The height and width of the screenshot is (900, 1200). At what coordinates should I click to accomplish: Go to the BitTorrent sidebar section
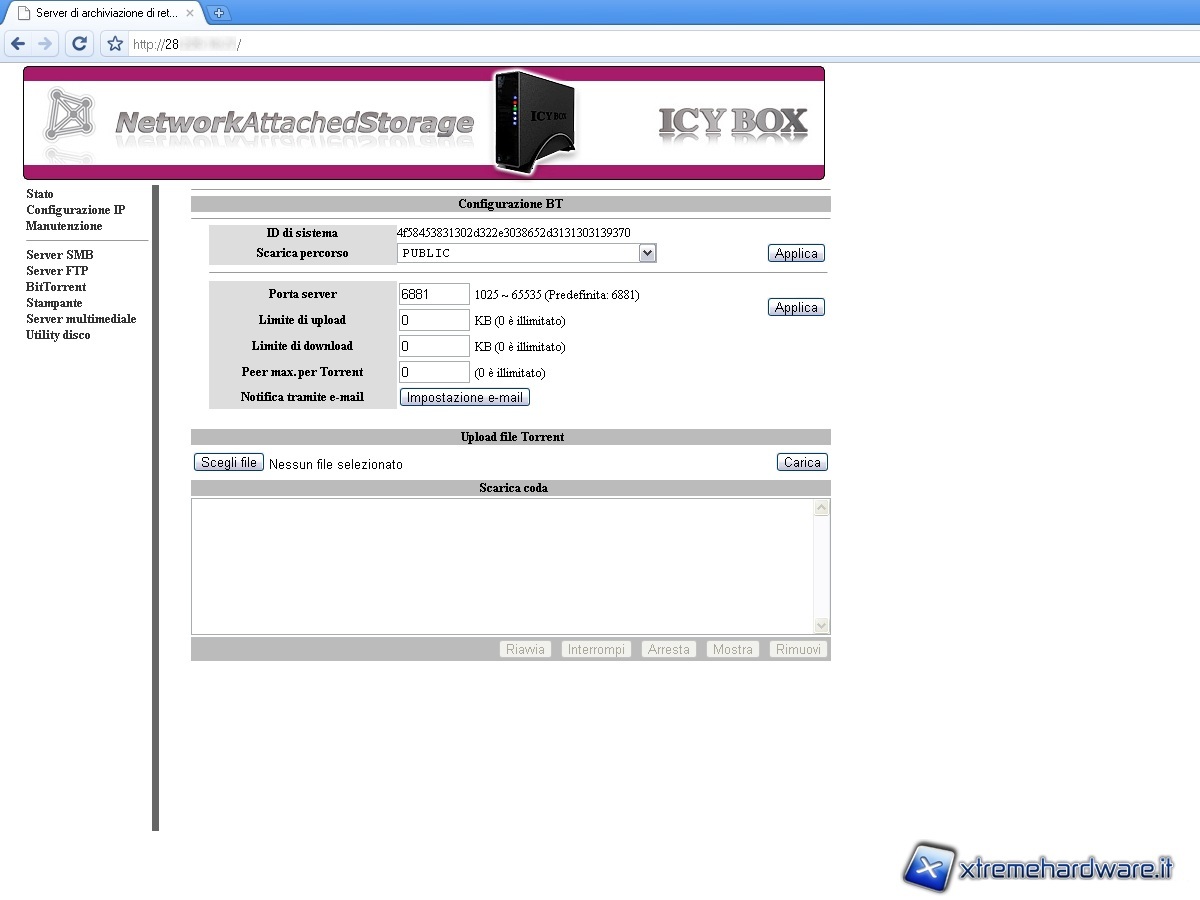pyautogui.click(x=56, y=287)
